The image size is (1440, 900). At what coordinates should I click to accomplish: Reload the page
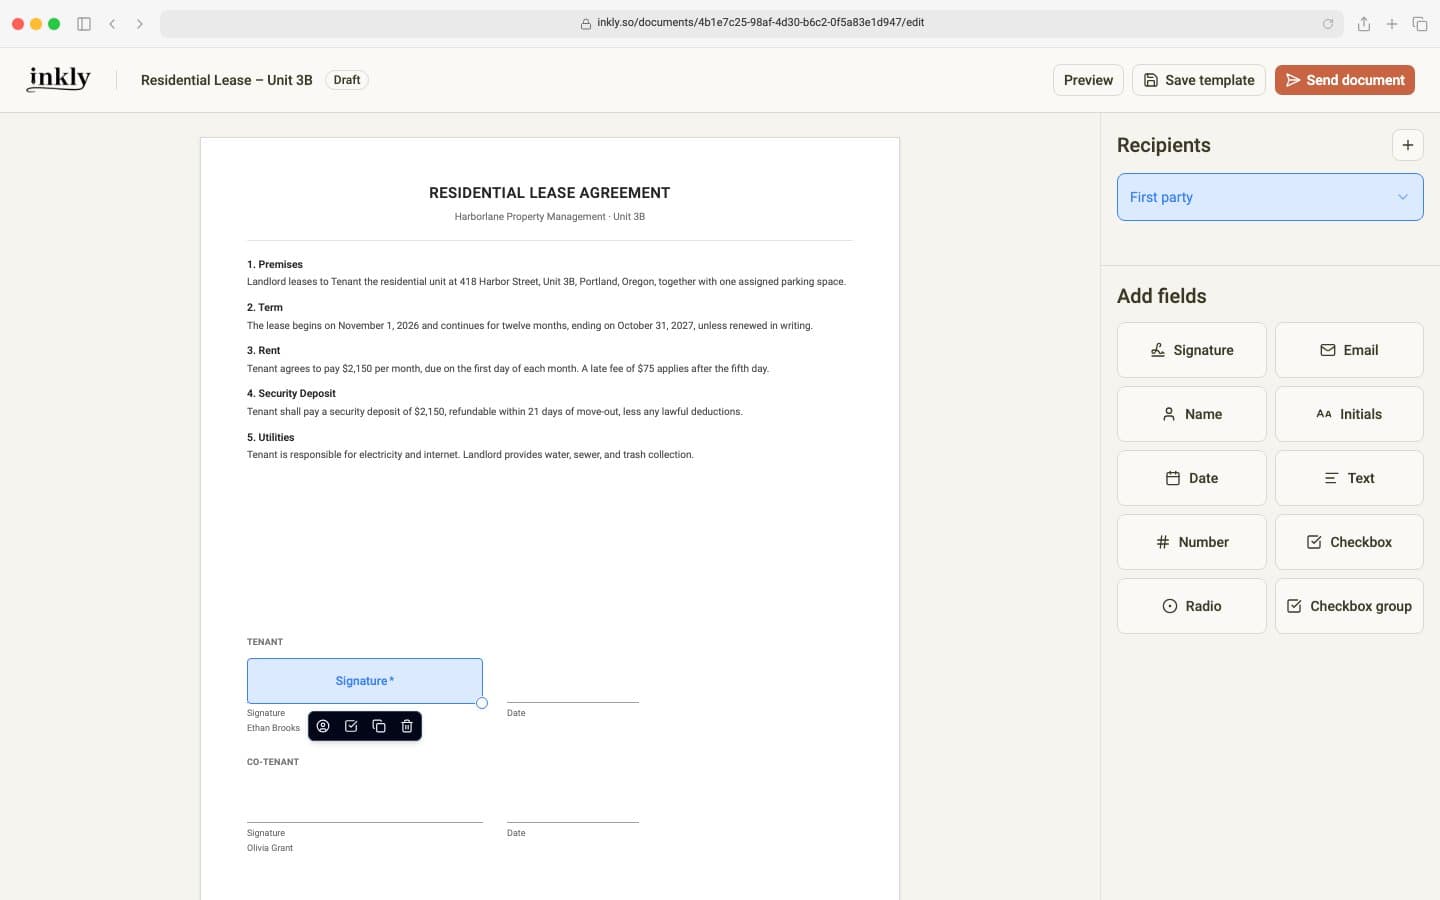pyautogui.click(x=1328, y=24)
